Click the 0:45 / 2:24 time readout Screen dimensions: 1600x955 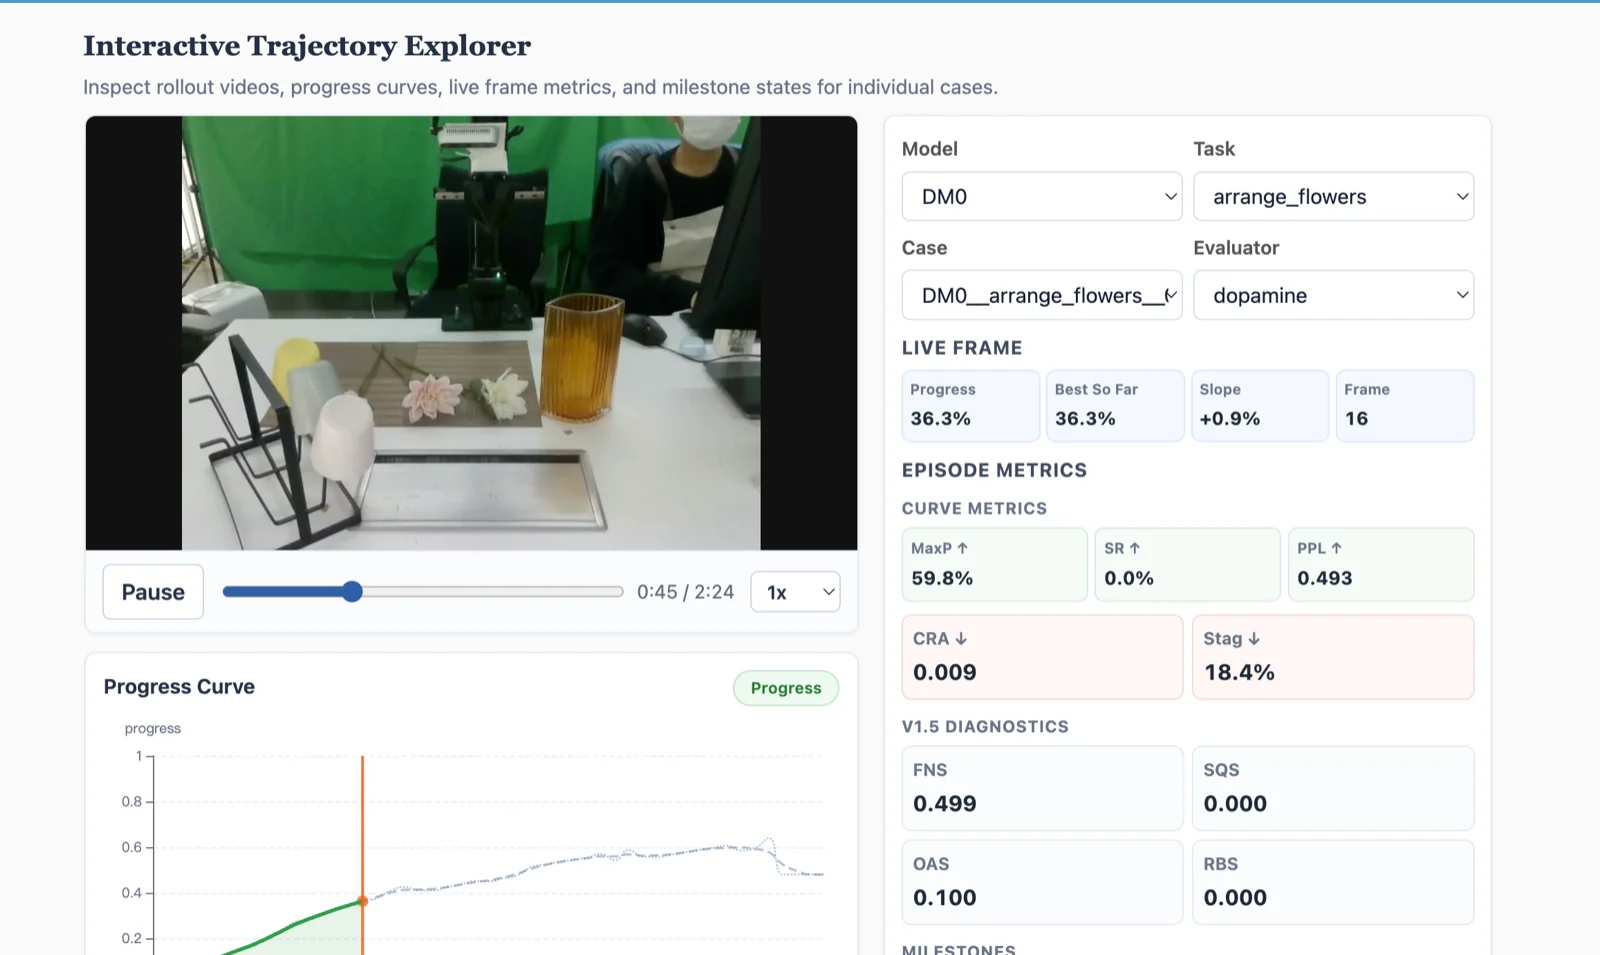coord(685,592)
